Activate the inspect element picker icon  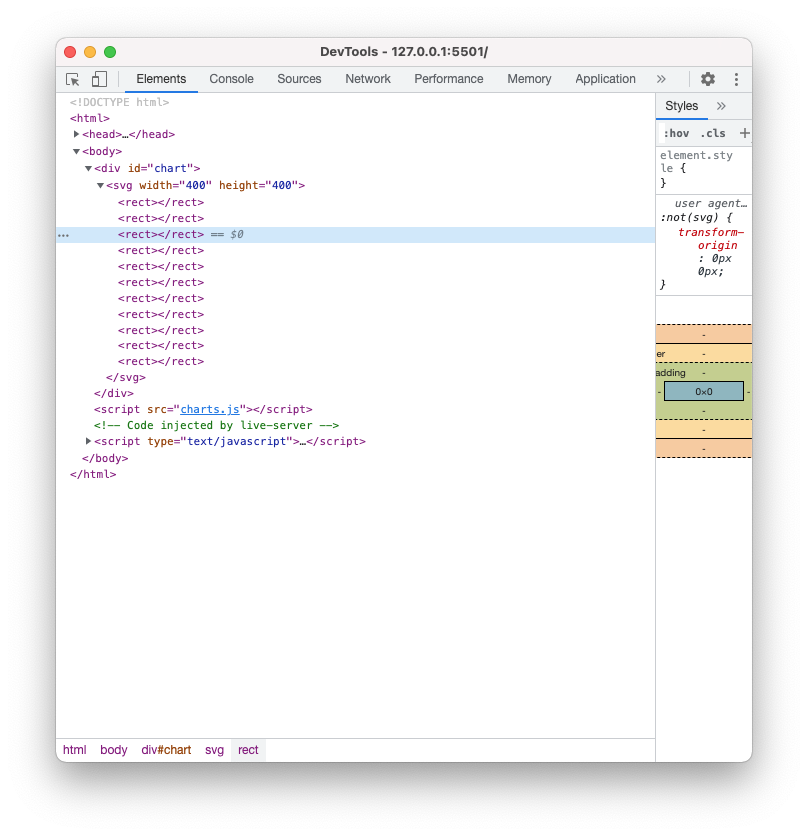pos(73,79)
